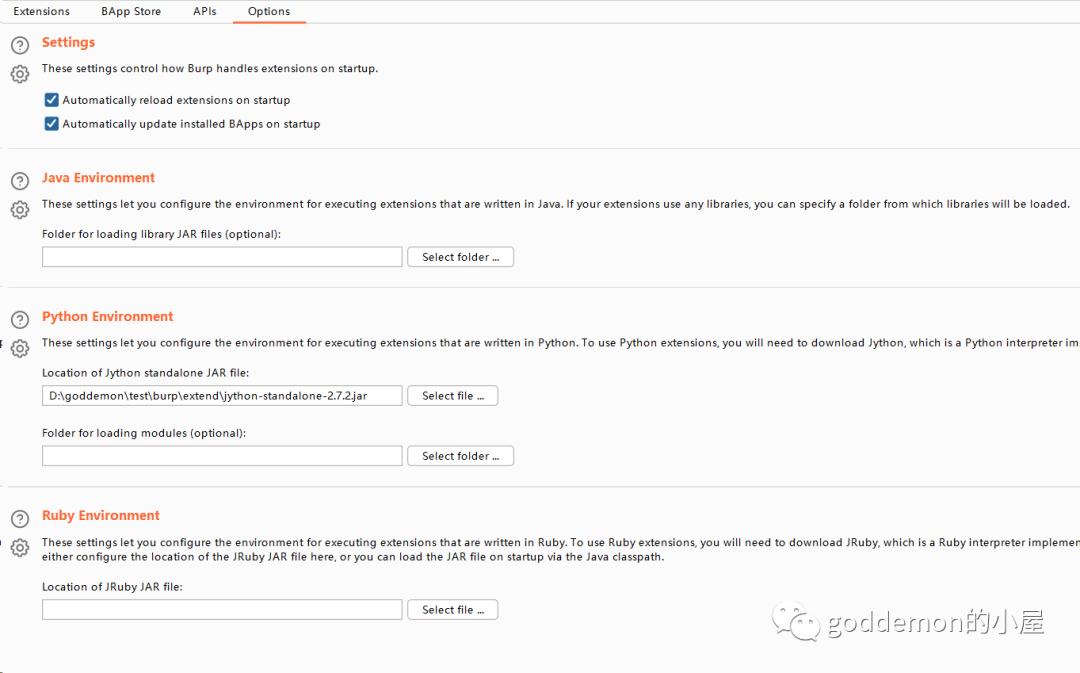Open help for the Settings section
Image resolution: width=1080 pixels, height=673 pixels.
coord(20,45)
